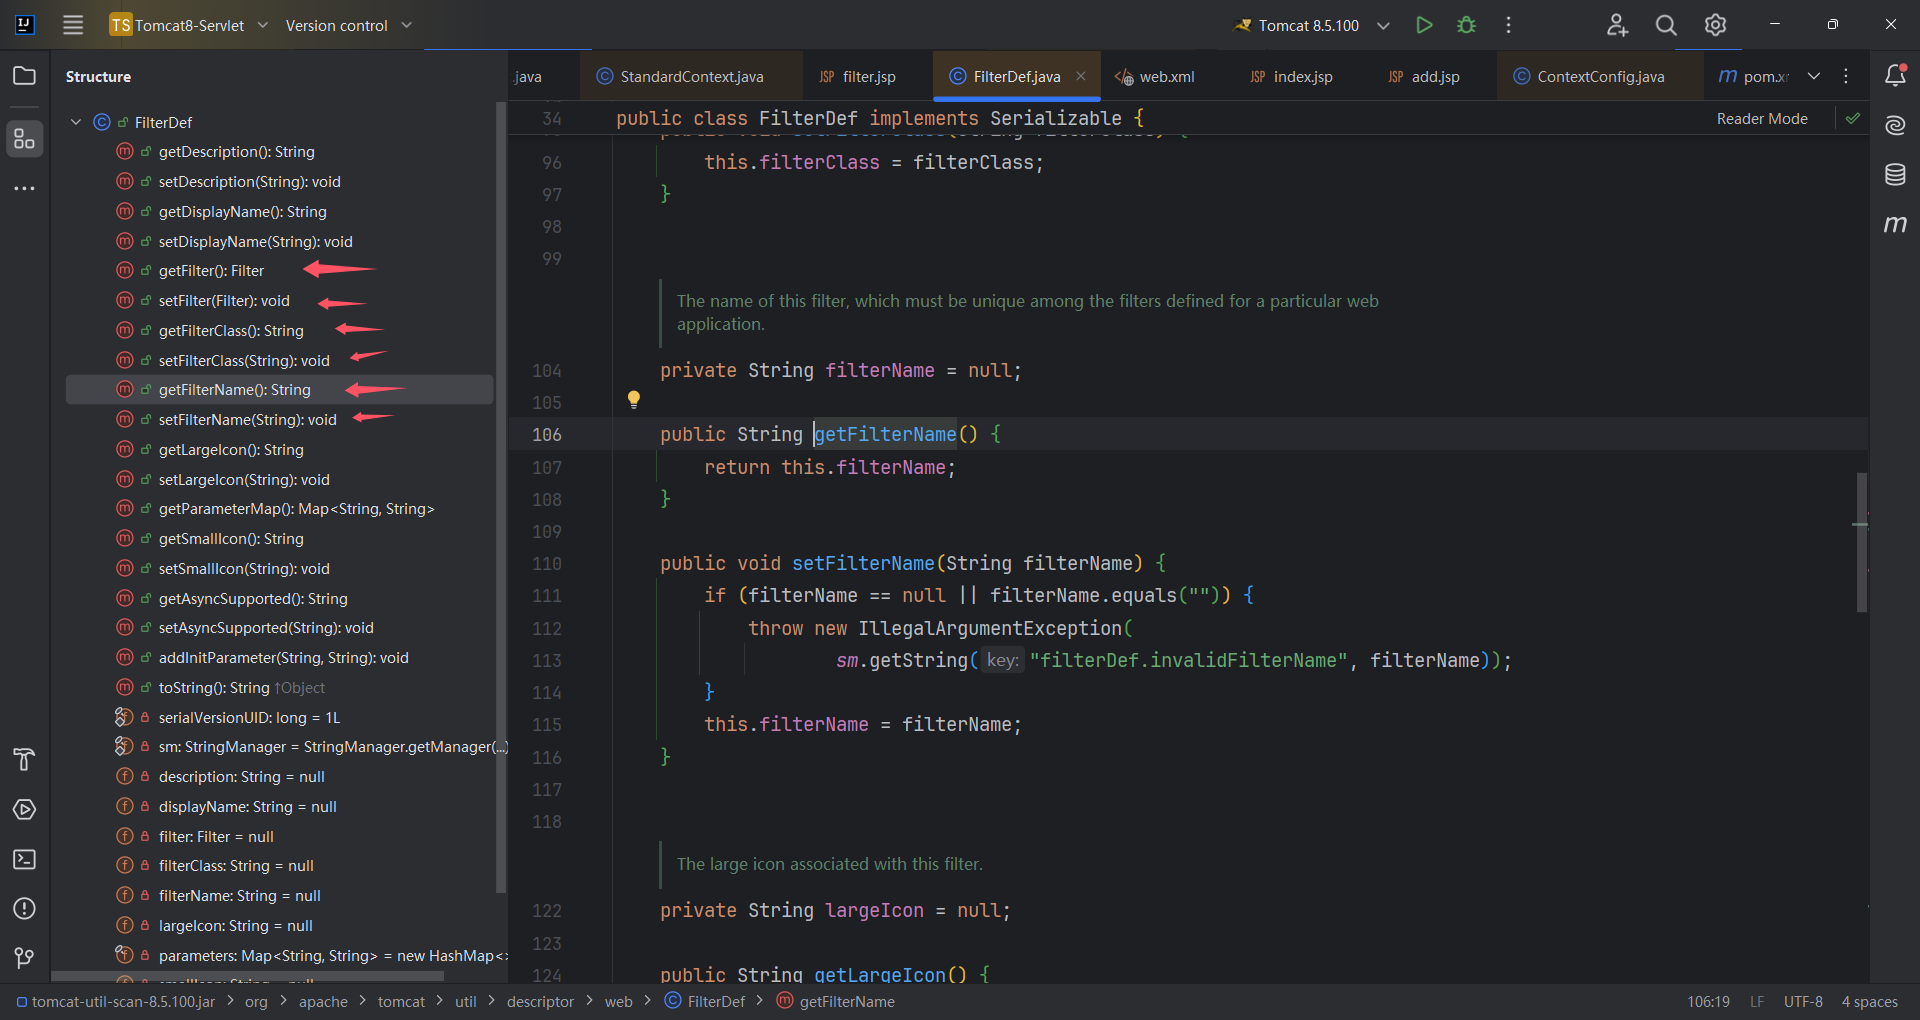Image resolution: width=1920 pixels, height=1020 pixels.
Task: Open Version control dropdown
Action: 348,25
